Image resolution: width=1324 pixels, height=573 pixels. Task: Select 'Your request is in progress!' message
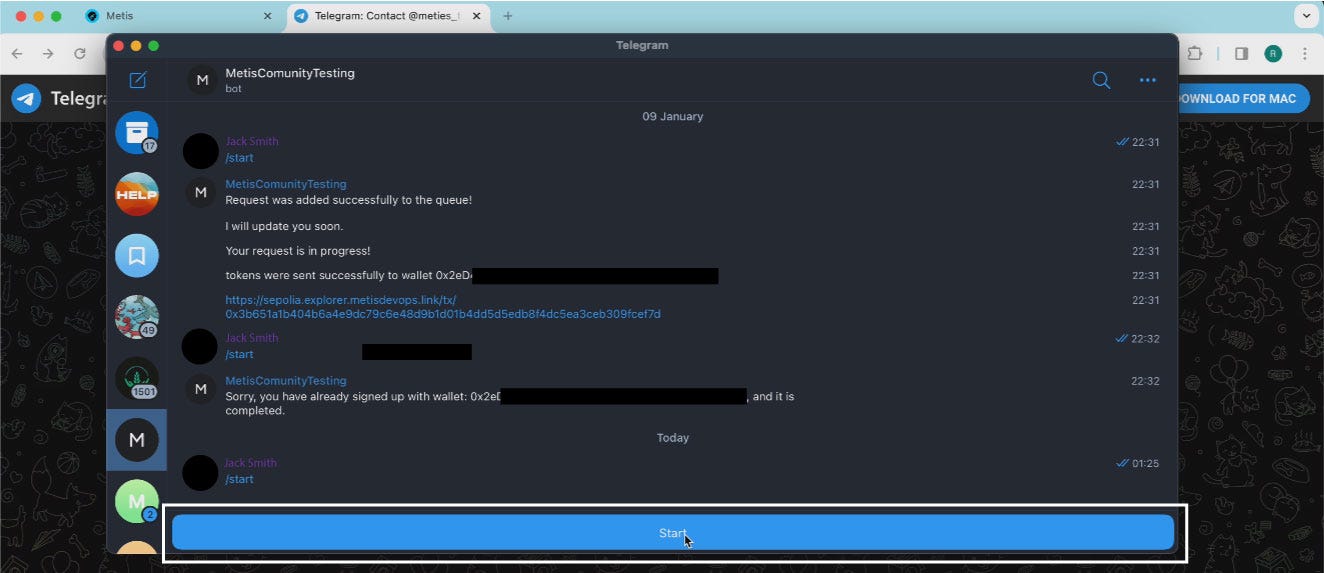click(298, 251)
